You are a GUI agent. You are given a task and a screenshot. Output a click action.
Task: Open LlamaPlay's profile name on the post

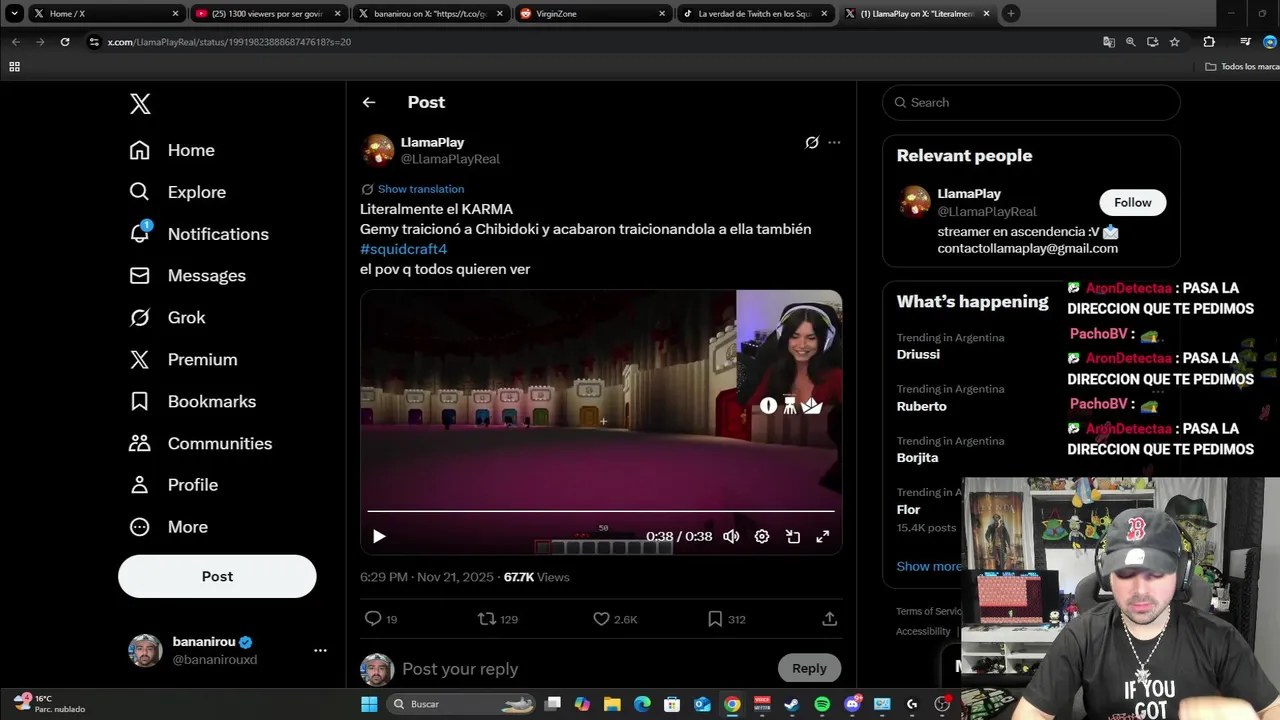coord(432,142)
